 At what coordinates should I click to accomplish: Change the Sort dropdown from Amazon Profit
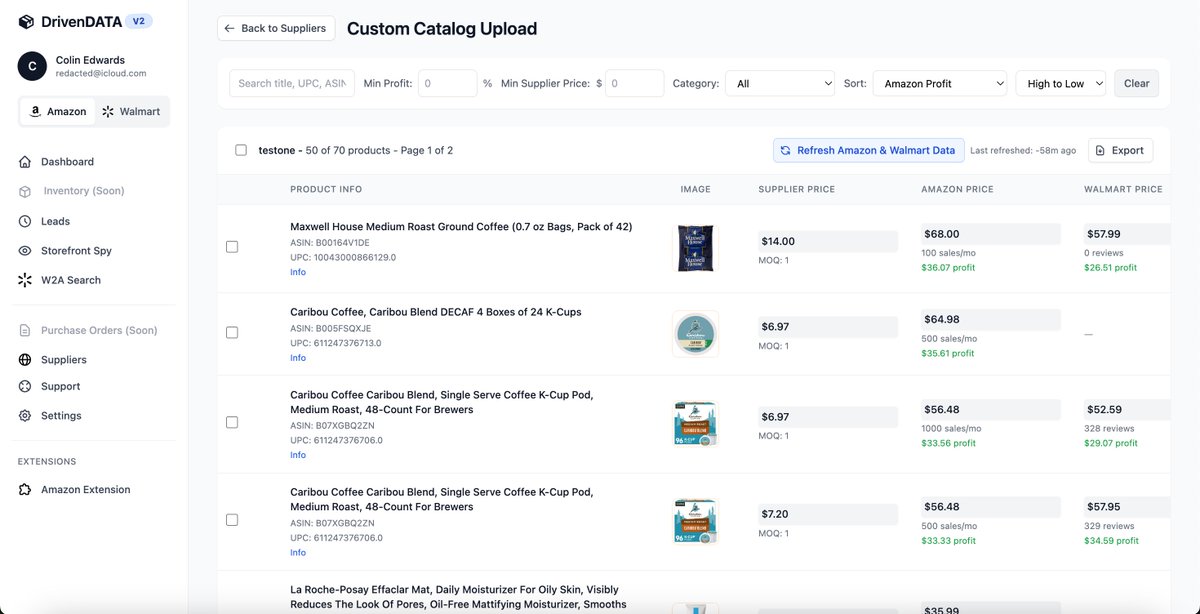(938, 84)
